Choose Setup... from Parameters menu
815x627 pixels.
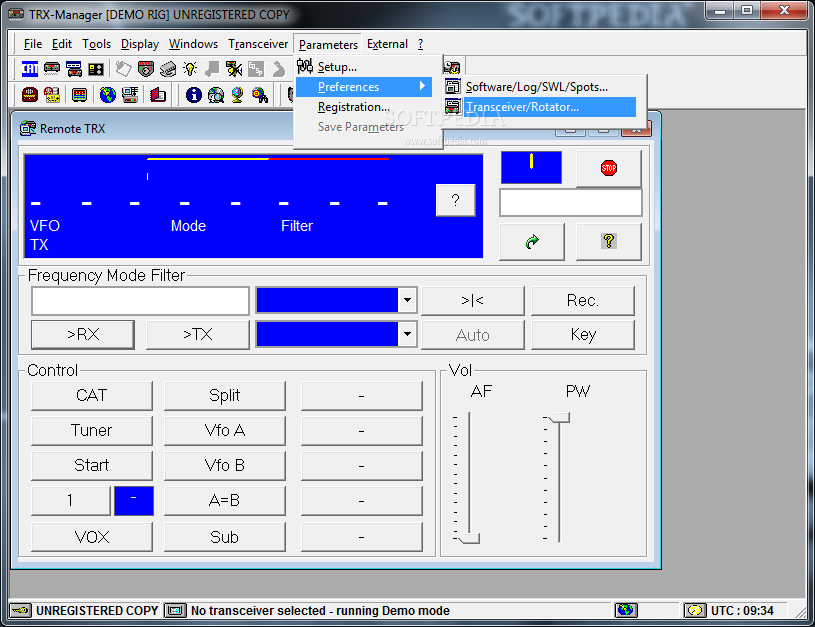(x=364, y=67)
